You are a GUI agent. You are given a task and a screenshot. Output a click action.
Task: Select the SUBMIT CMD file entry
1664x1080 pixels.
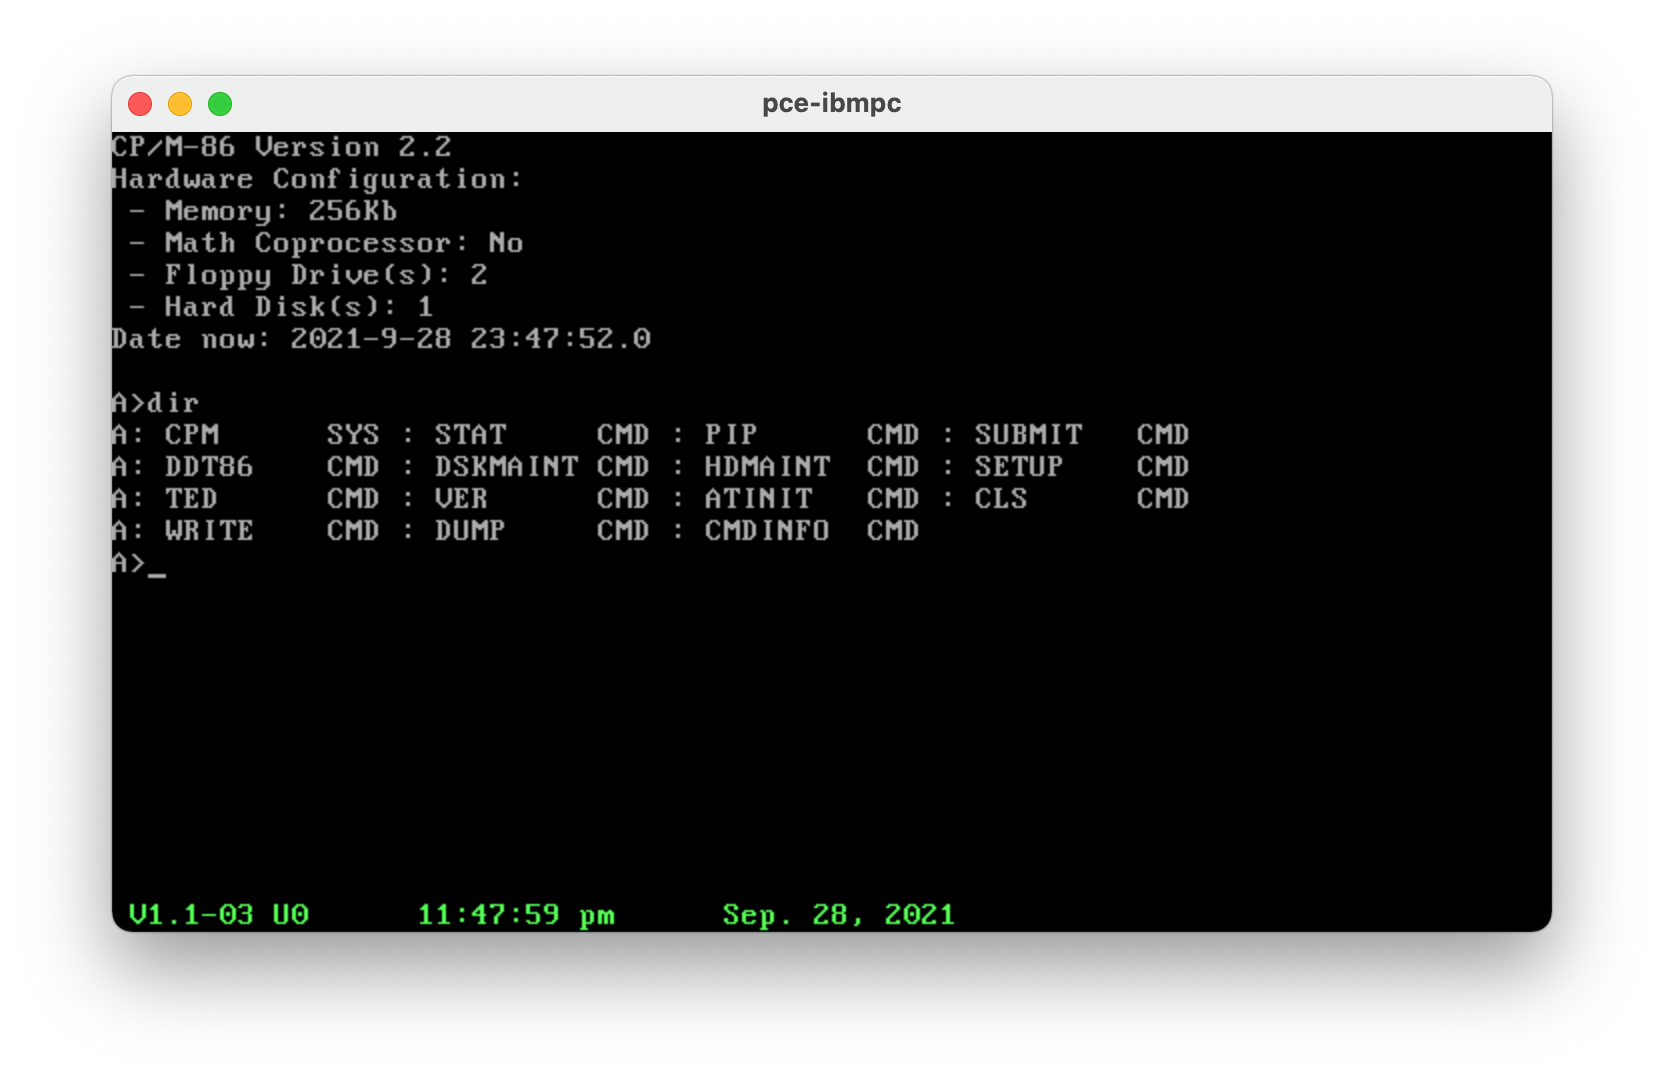click(x=1028, y=434)
